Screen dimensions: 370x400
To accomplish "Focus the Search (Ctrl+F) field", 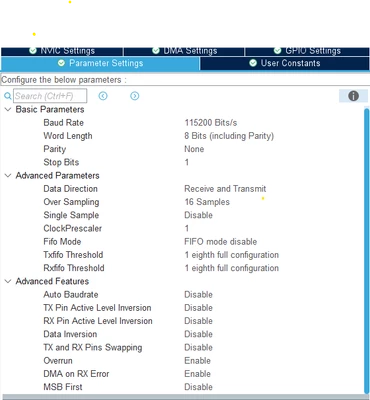I will 50,96.
